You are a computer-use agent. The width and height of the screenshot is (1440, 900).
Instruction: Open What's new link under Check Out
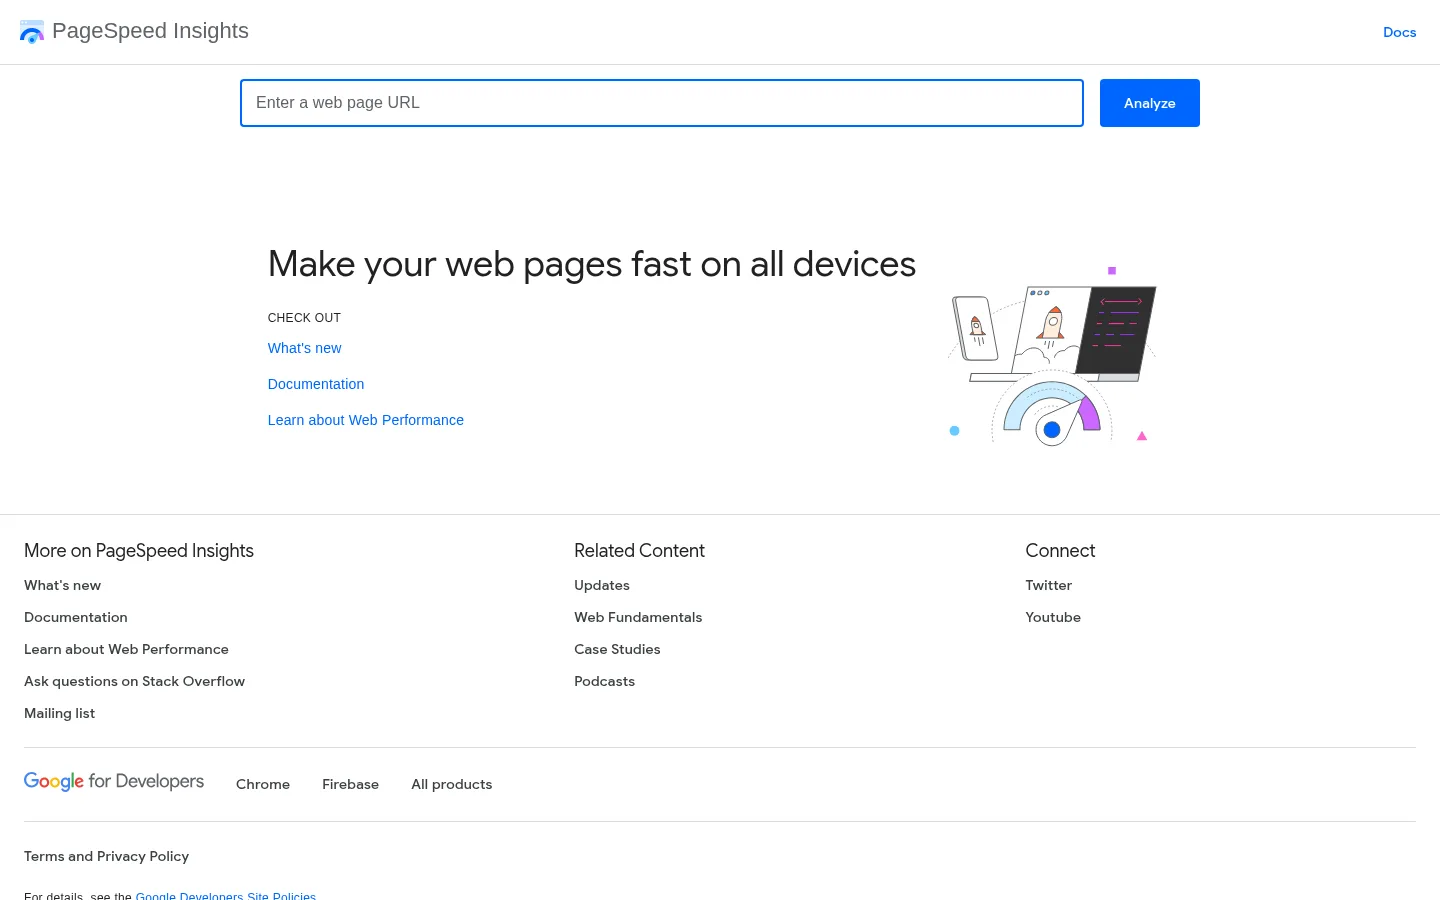pos(304,348)
